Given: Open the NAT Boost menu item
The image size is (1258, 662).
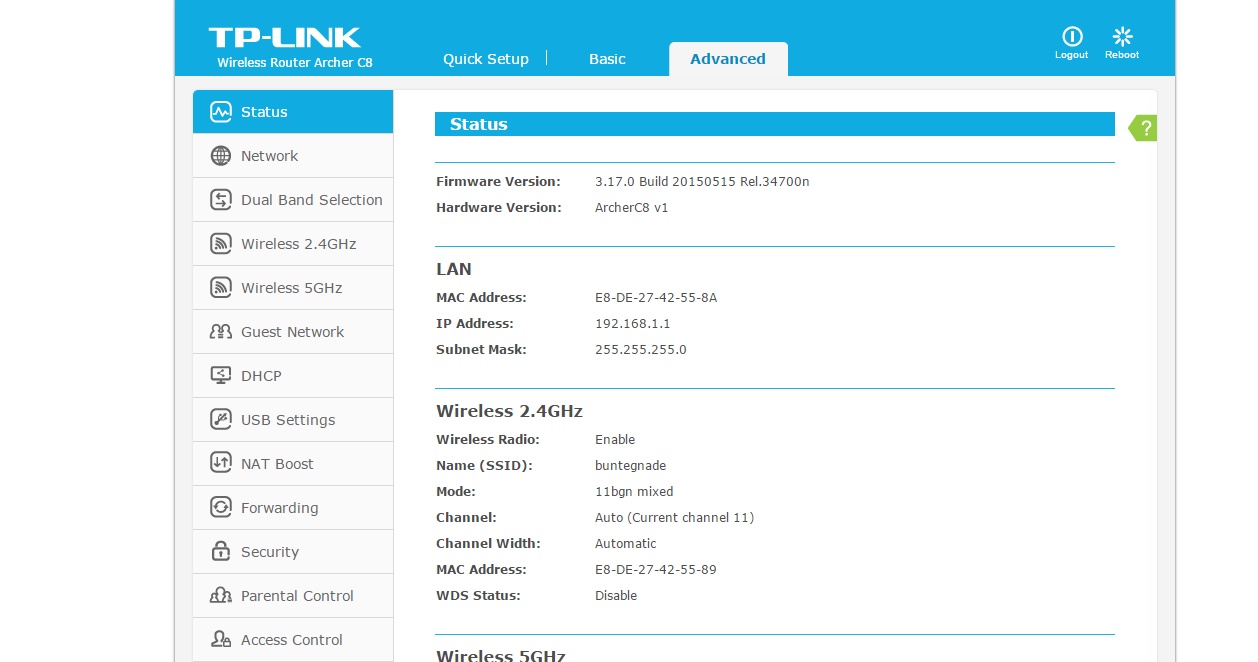Looking at the screenshot, I should (x=293, y=464).
